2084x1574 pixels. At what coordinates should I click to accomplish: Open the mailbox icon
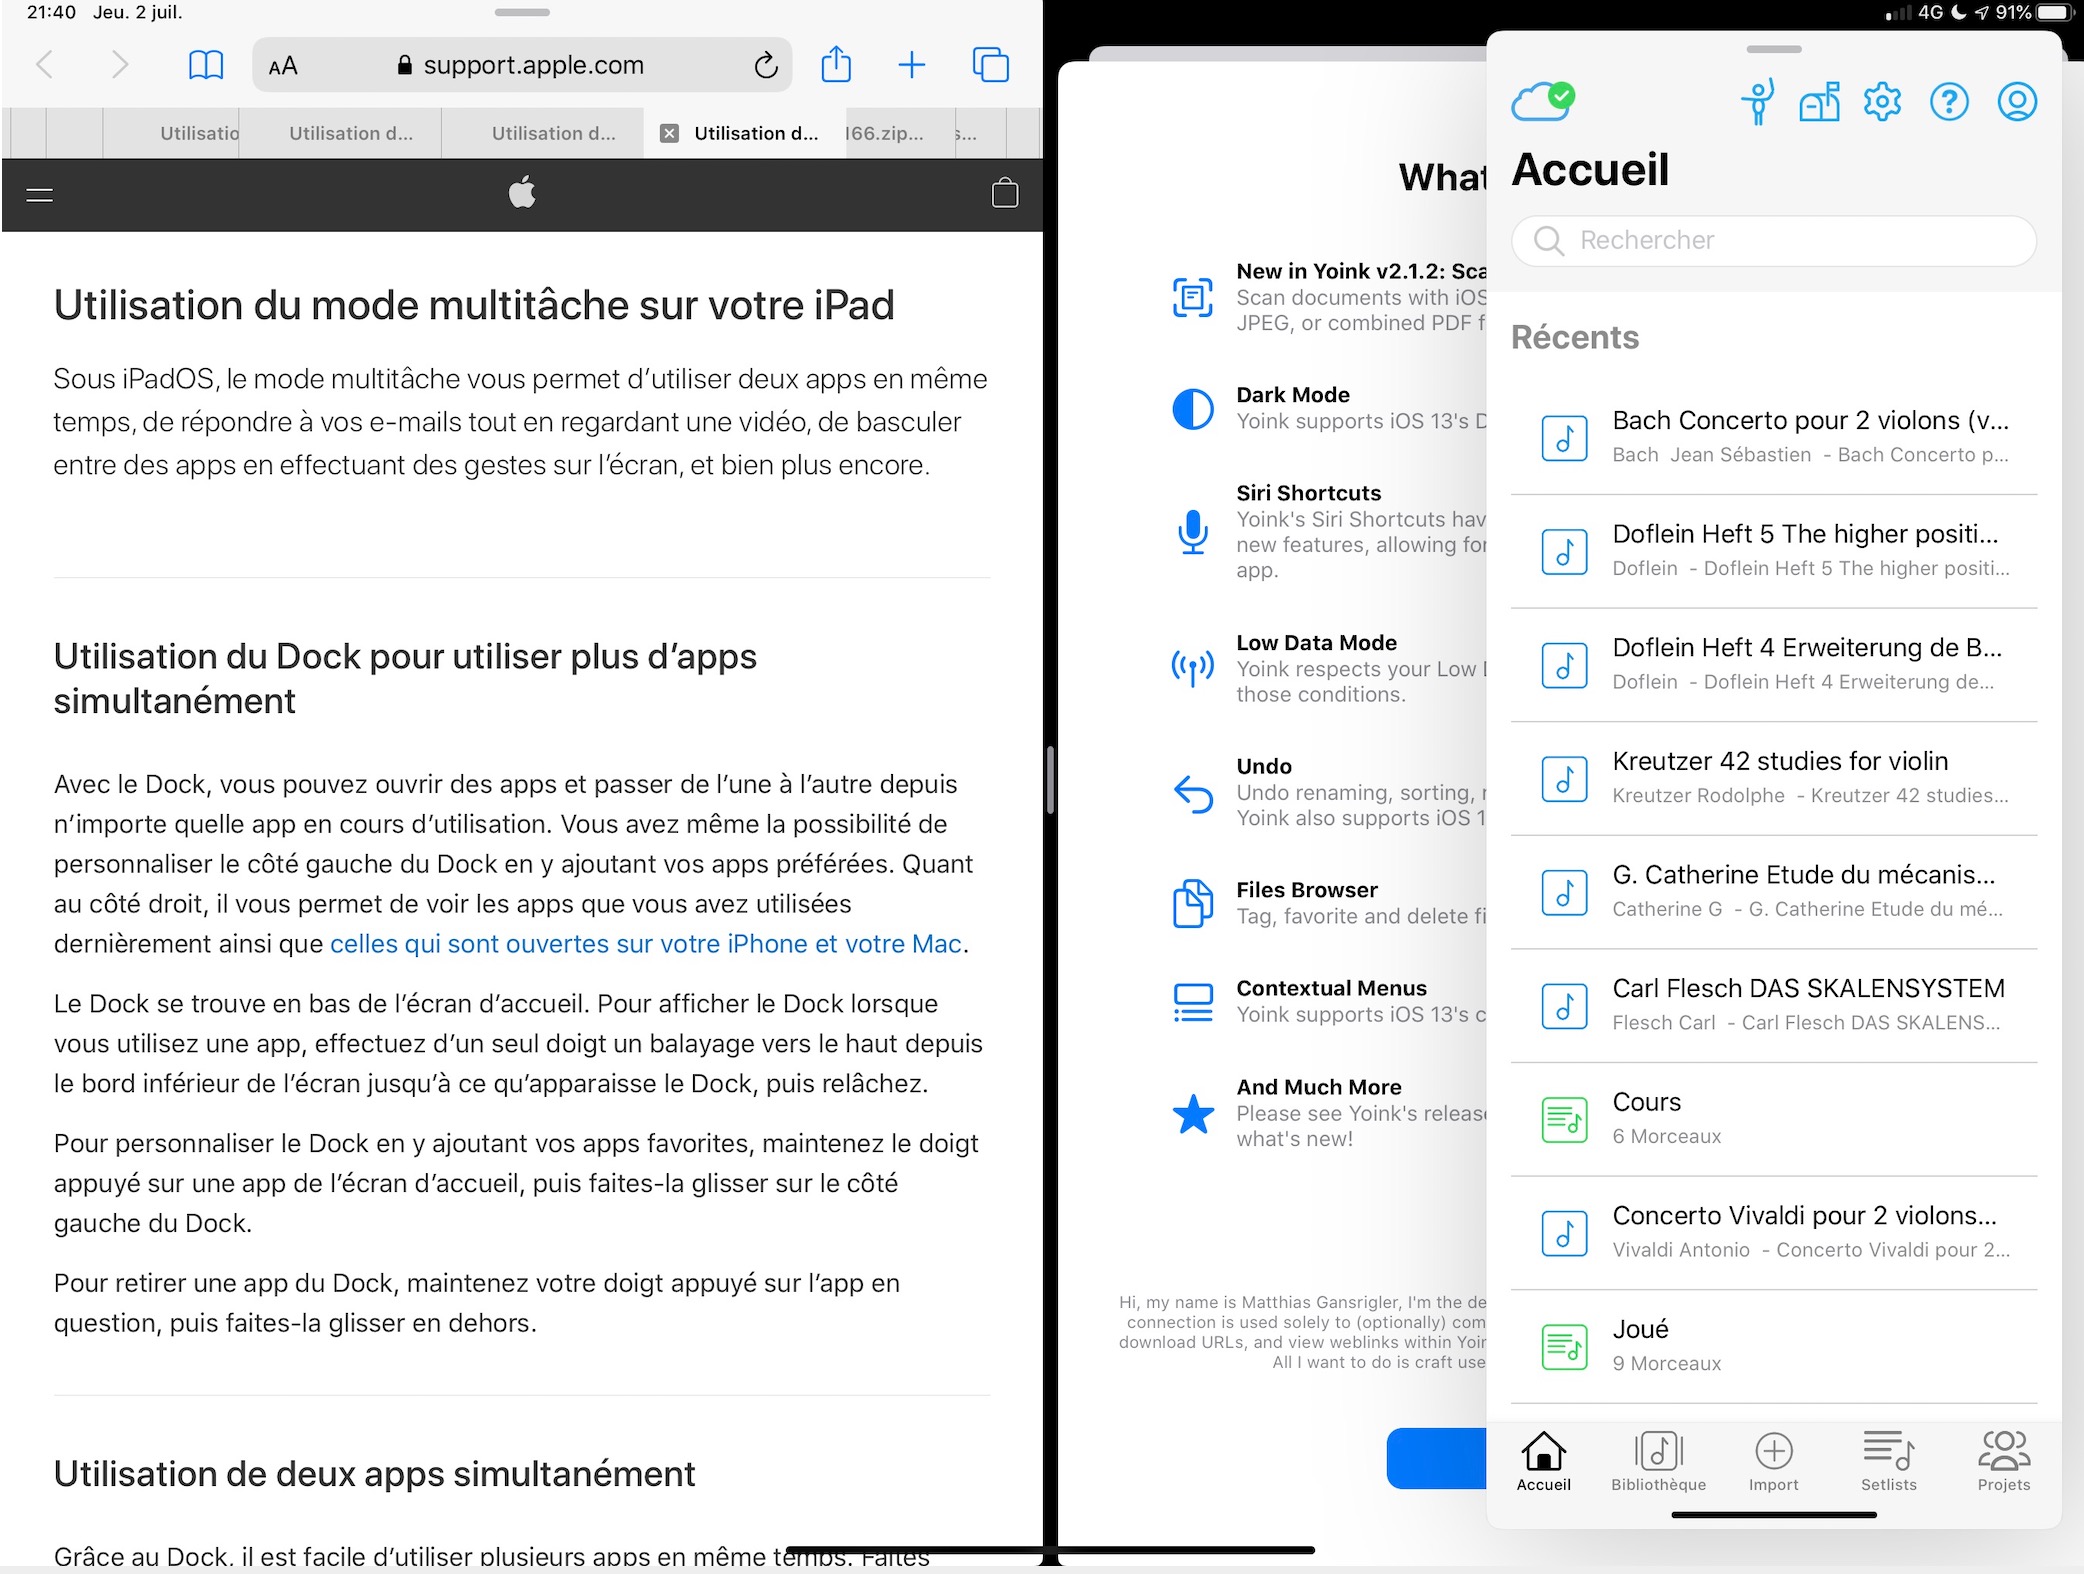point(1820,101)
